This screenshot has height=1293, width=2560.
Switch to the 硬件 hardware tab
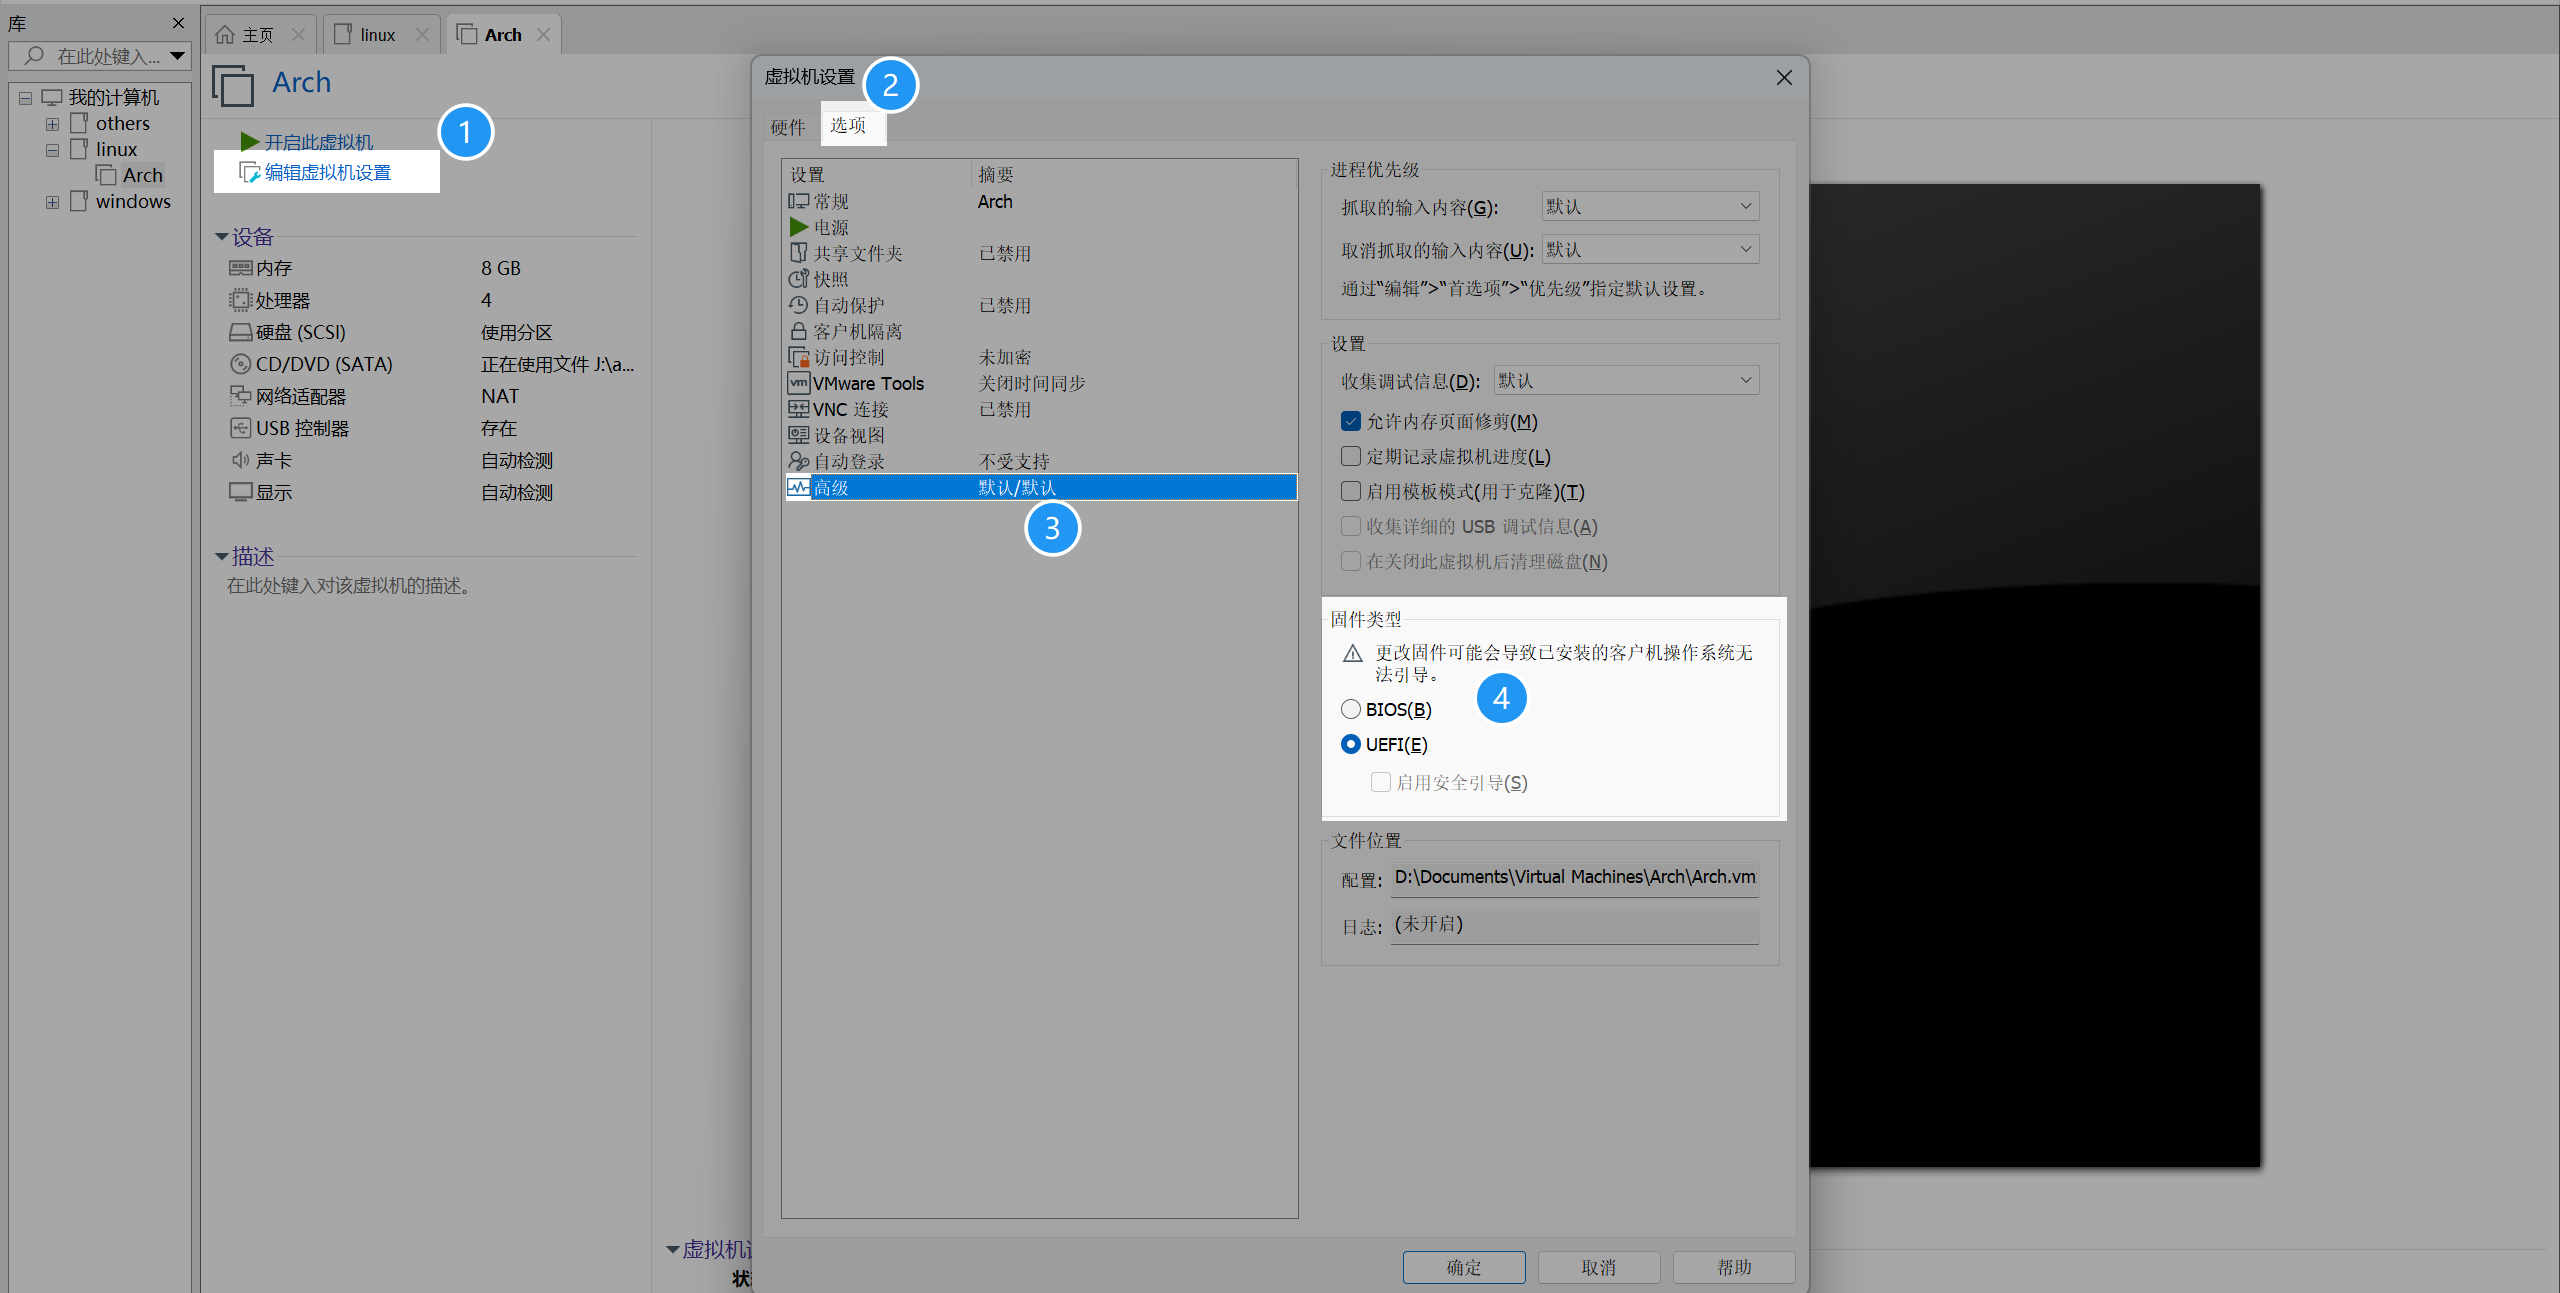pos(787,127)
